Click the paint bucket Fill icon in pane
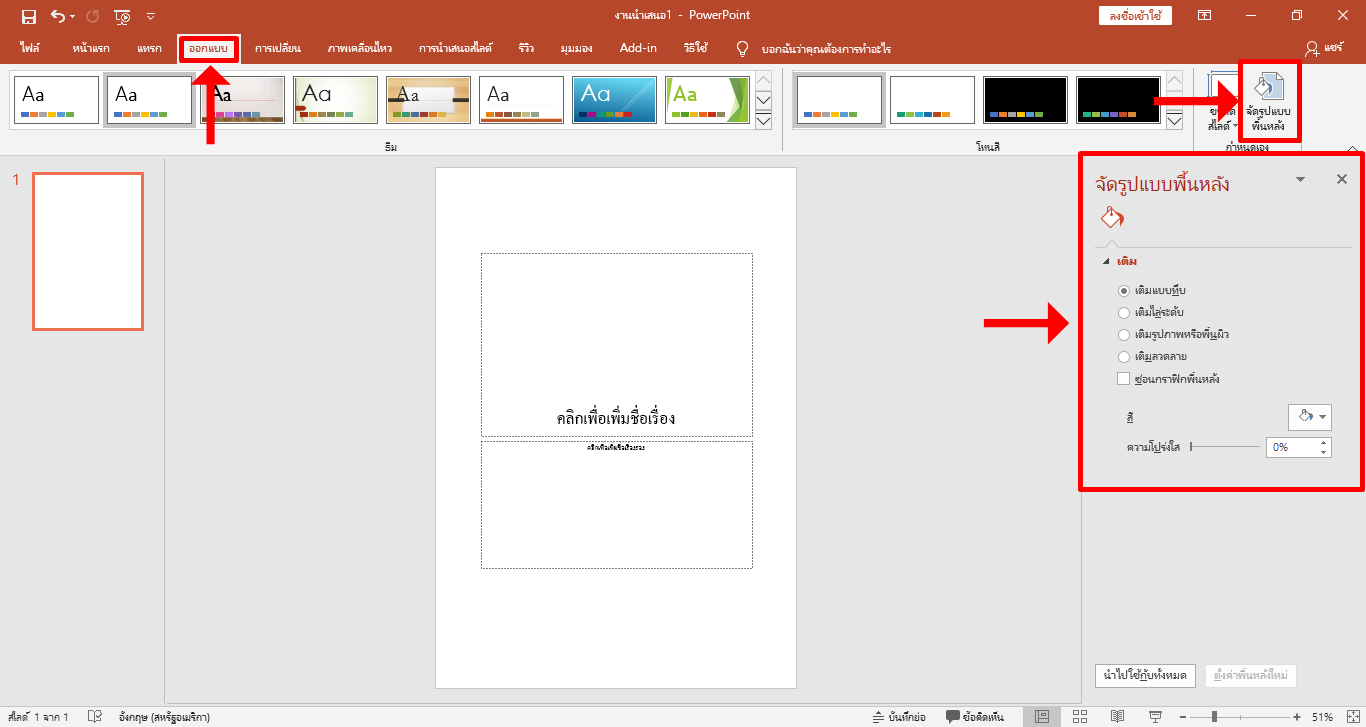This screenshot has width=1366, height=727. click(x=1112, y=217)
